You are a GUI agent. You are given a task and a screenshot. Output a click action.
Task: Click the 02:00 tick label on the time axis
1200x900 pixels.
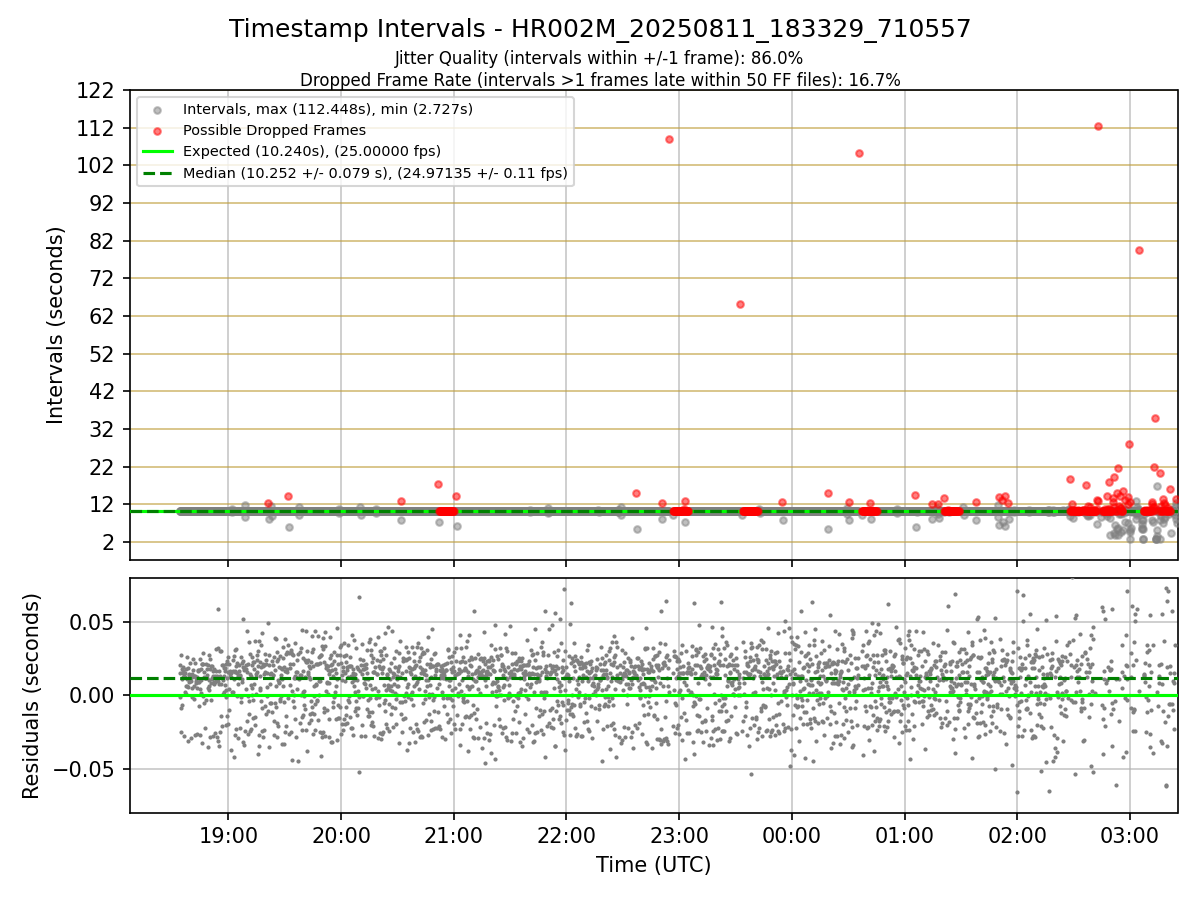coord(1017,835)
